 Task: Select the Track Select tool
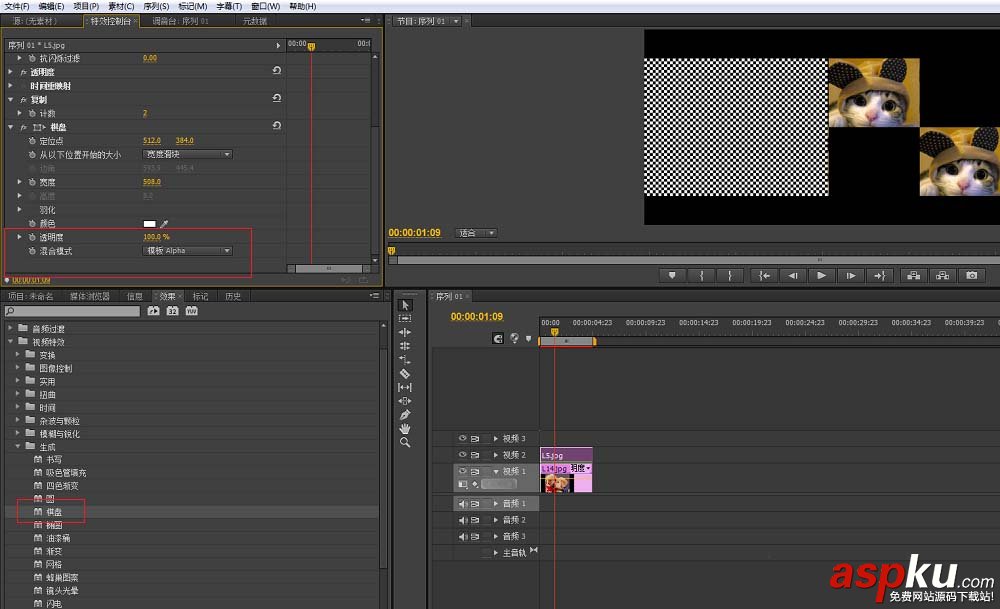coord(405,318)
